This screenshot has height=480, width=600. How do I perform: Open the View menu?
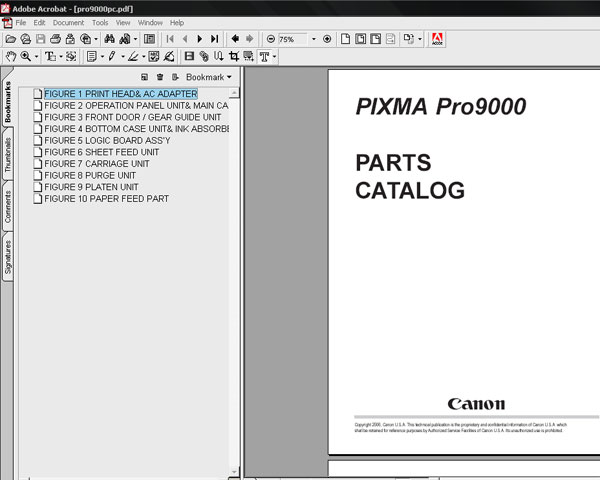coord(123,23)
